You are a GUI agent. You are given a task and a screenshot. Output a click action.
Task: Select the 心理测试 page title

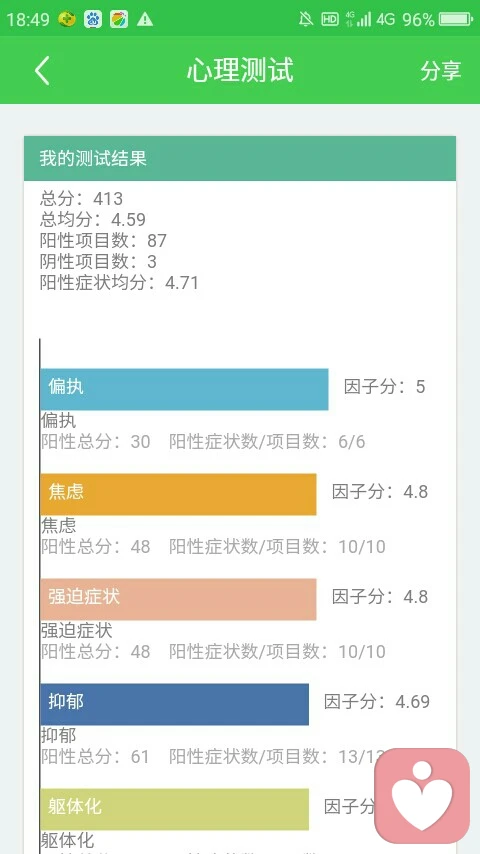(240, 70)
